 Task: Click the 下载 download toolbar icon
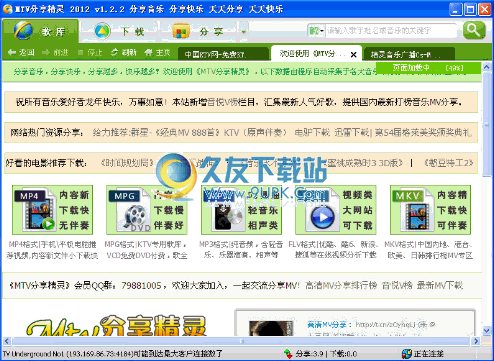click(102, 31)
